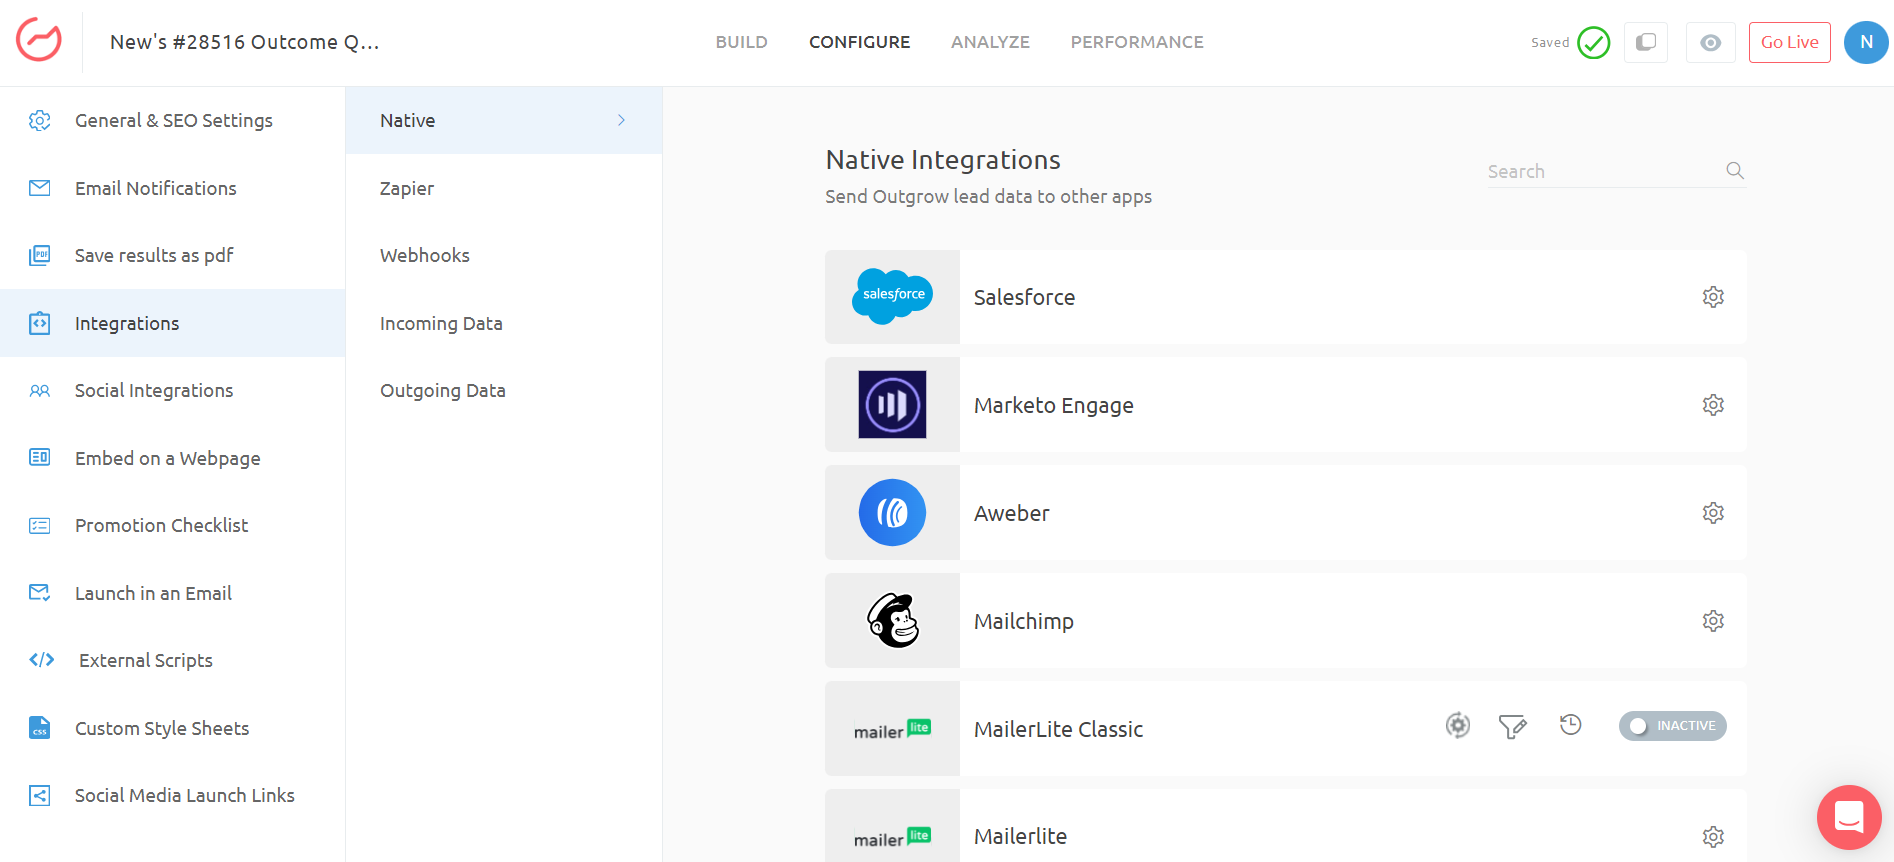Open the chat support bubble

tap(1849, 817)
